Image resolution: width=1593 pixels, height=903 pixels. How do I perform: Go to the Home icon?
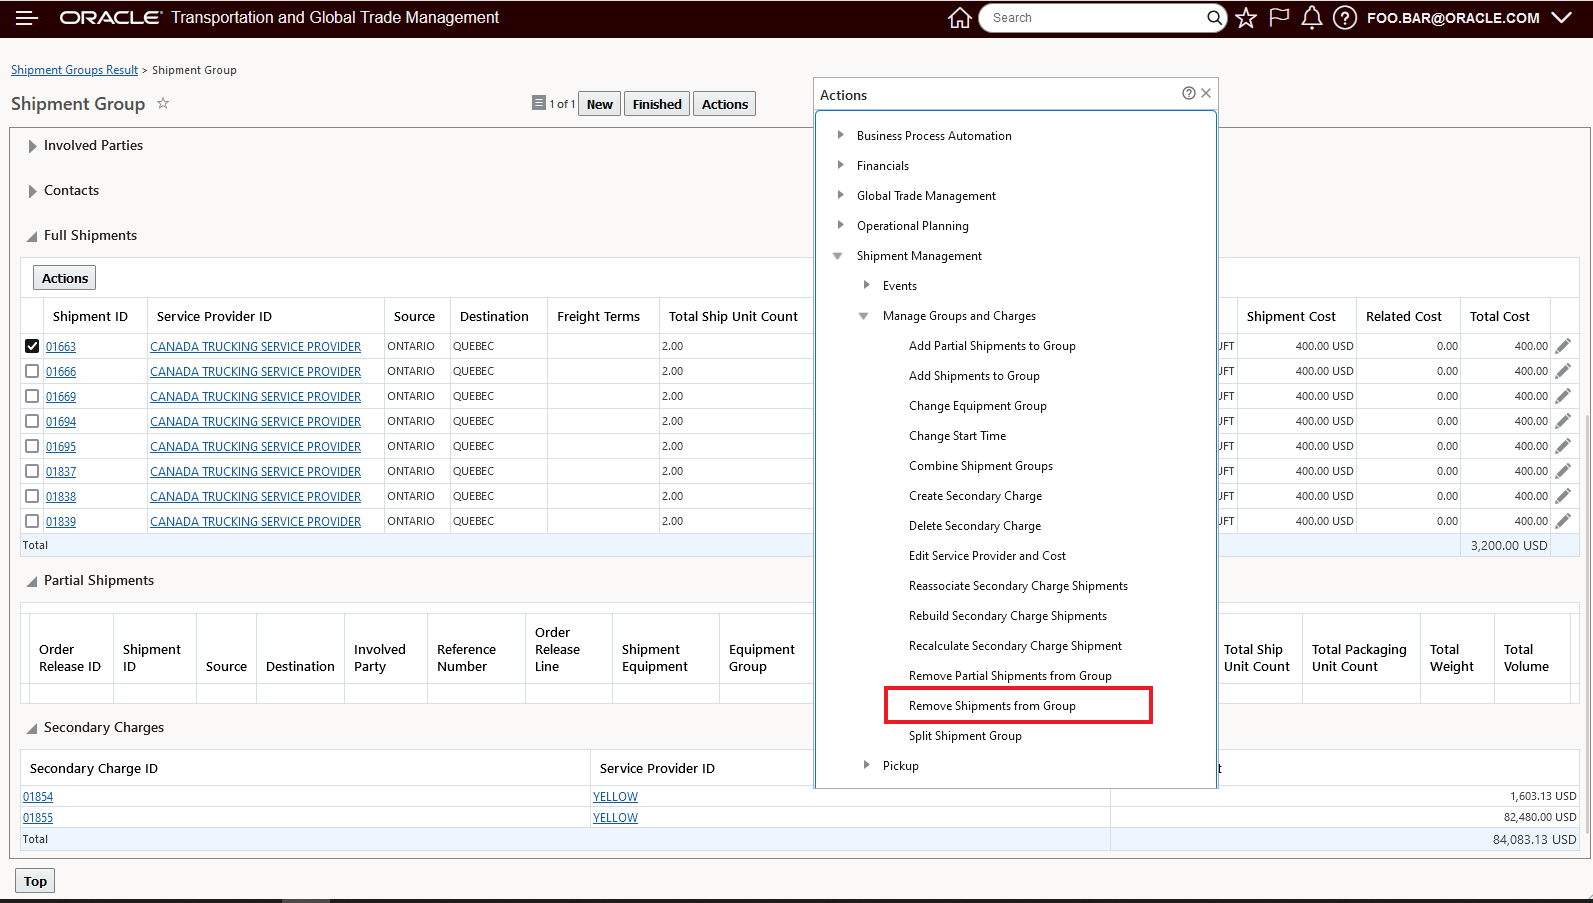pos(959,18)
